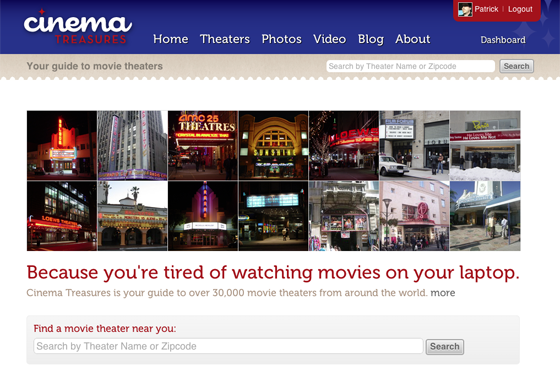Image resolution: width=560 pixels, height=382 pixels.
Task: Open the tall gray skyscraper theater photo
Action: tap(132, 145)
